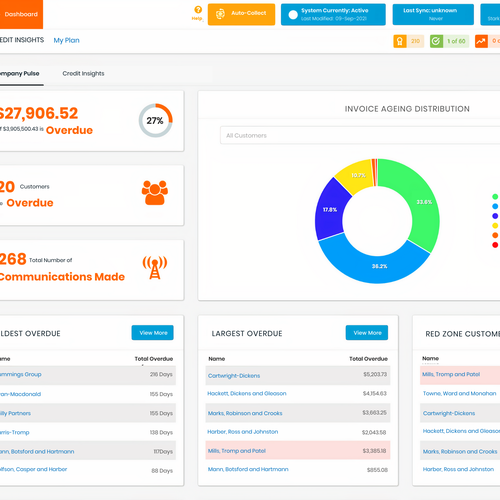Click the dark blue 17.8% donut segment
Viewport: 500px width, 500px height.
click(x=330, y=210)
